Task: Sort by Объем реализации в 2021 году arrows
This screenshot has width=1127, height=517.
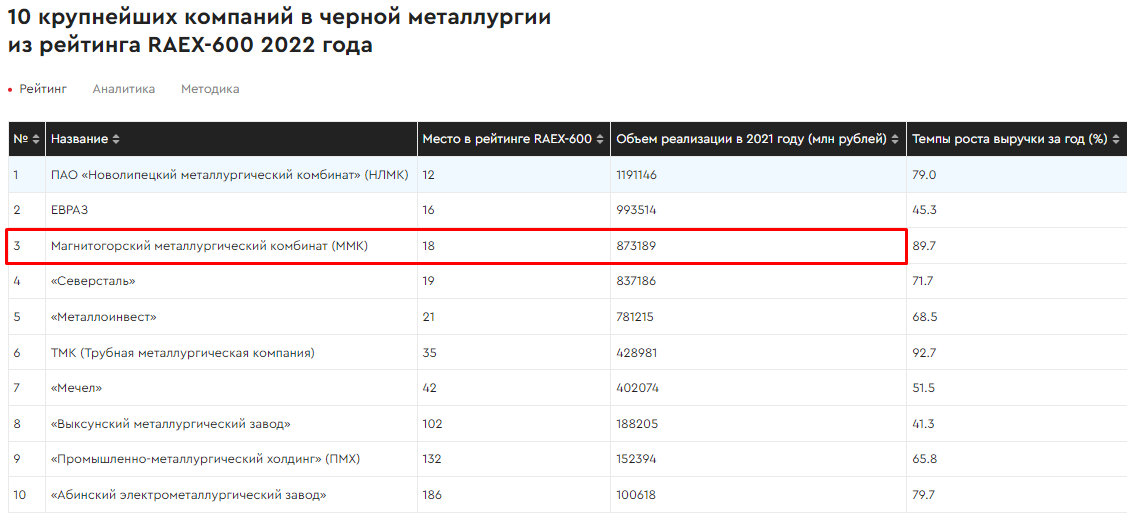Action: 894,139
